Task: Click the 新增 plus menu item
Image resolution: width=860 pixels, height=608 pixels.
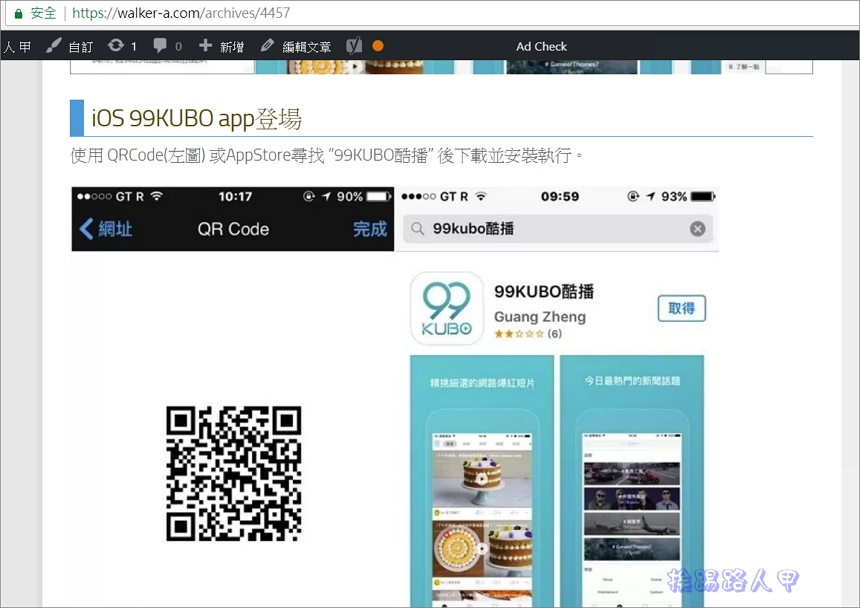Action: tap(221, 47)
